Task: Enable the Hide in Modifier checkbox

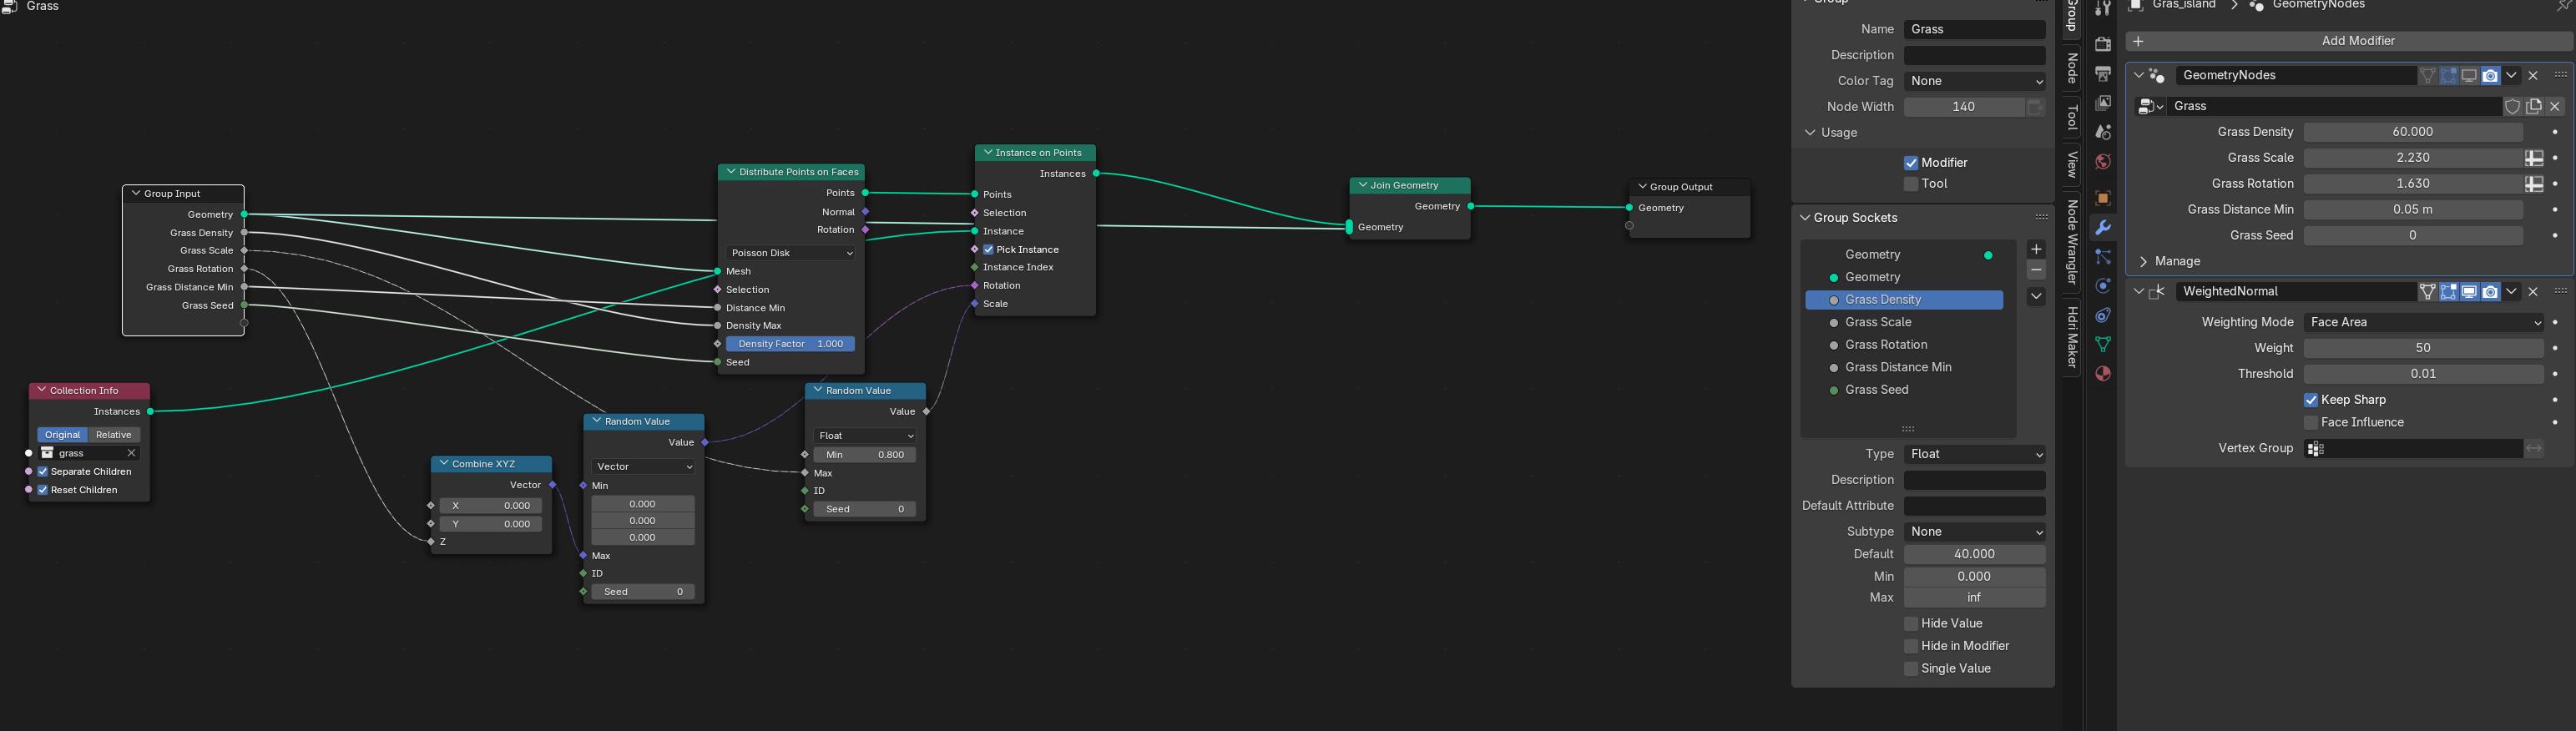Action: 1911,646
